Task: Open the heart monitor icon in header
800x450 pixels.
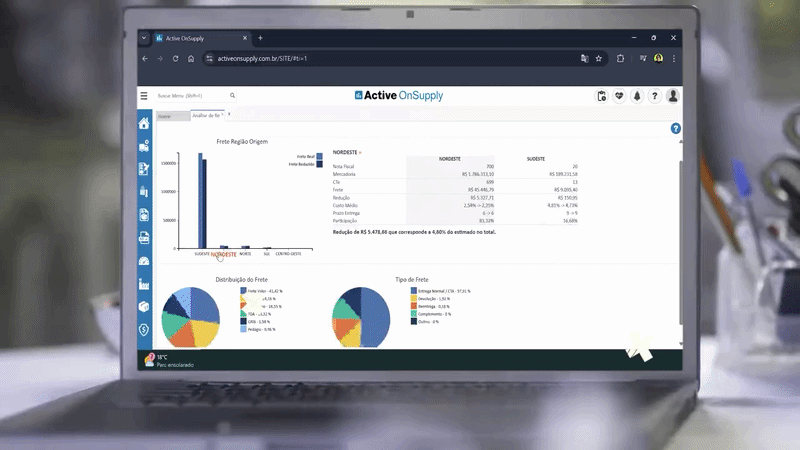Action: click(x=619, y=96)
